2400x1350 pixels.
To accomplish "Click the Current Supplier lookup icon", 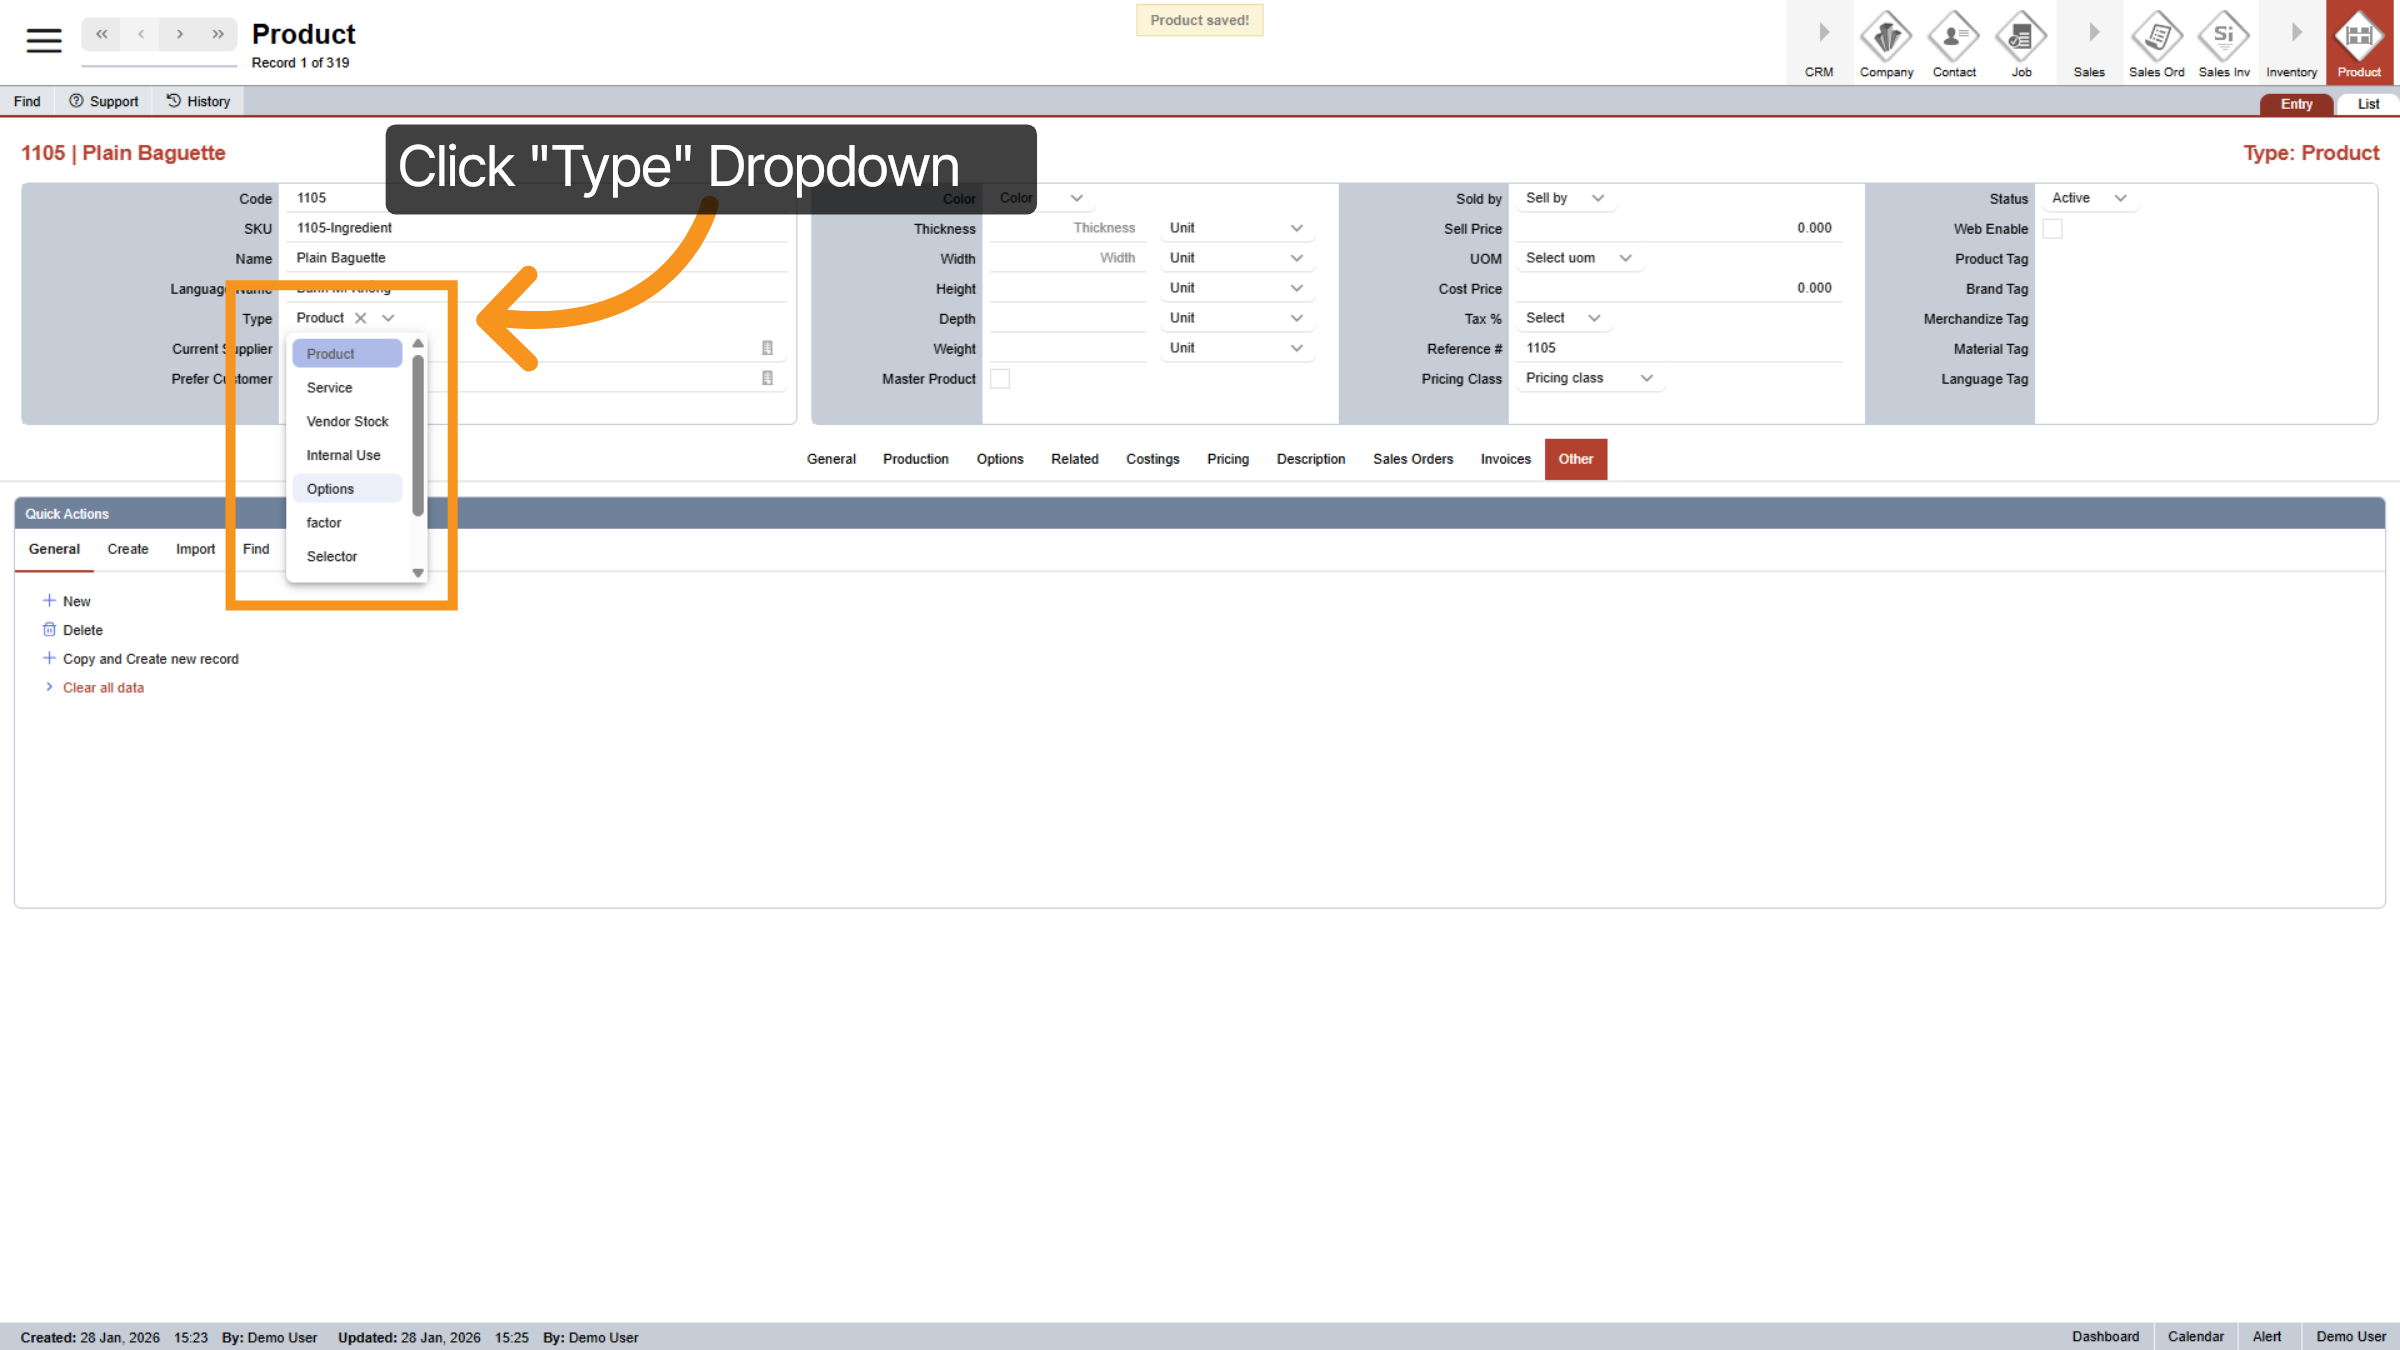I will point(767,348).
